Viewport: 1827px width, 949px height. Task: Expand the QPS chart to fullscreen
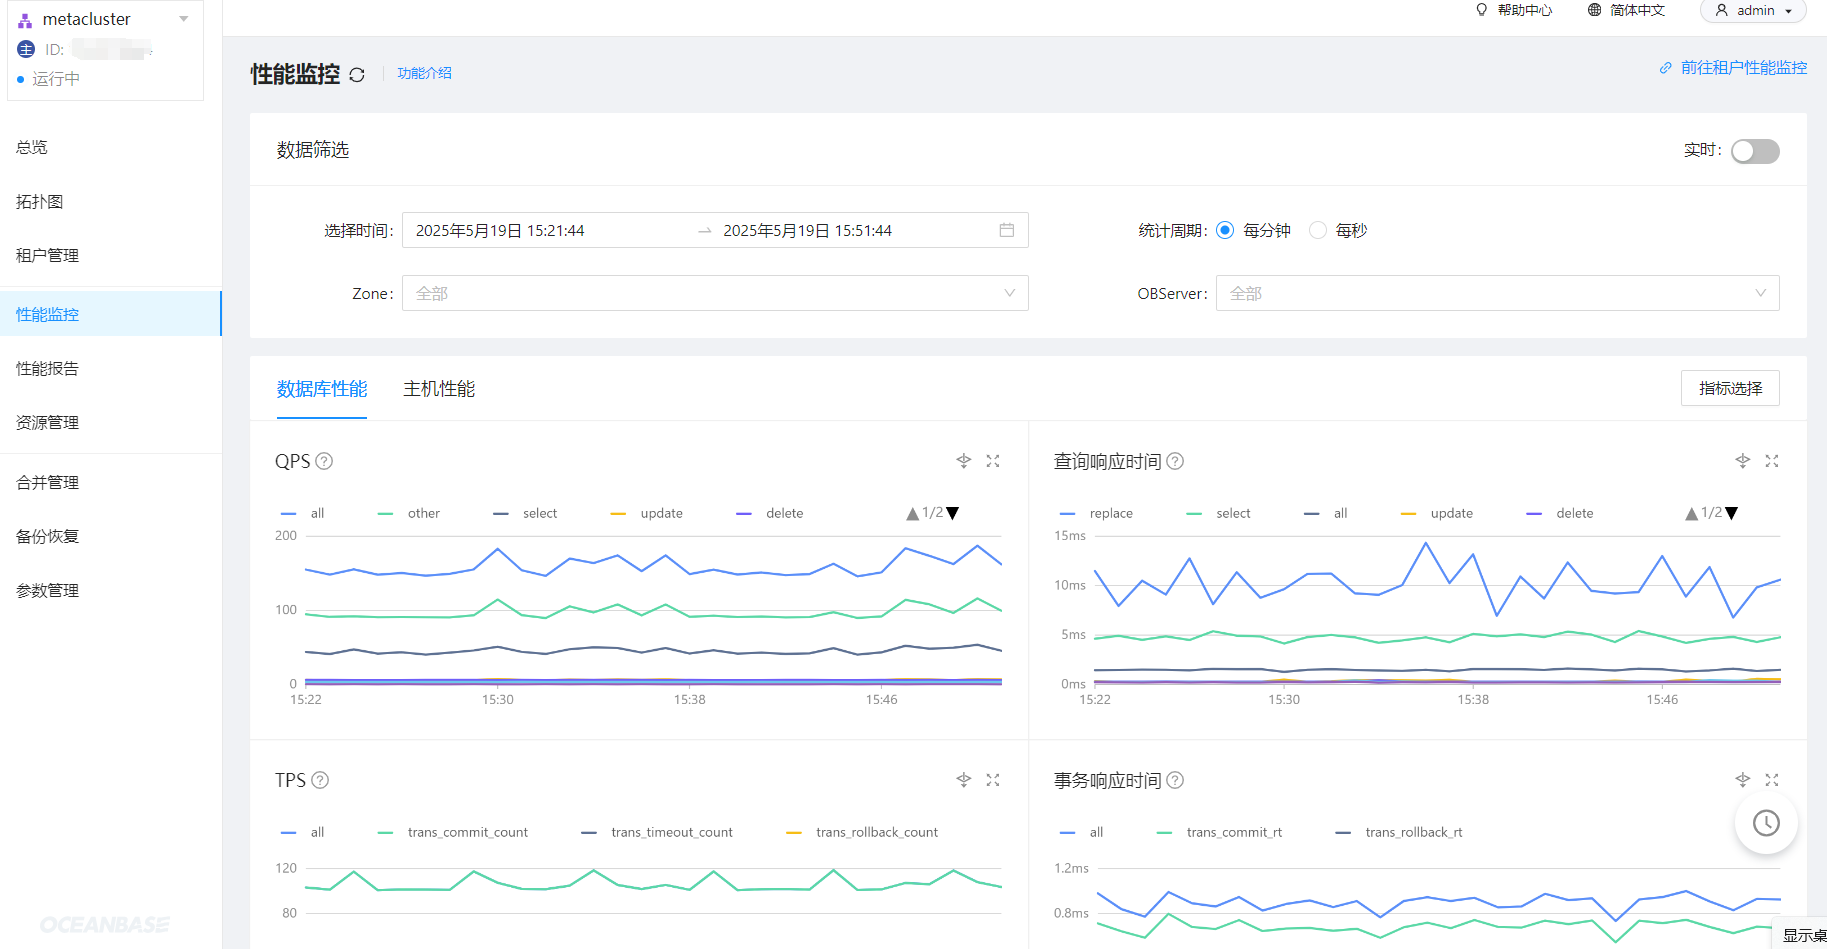click(993, 461)
